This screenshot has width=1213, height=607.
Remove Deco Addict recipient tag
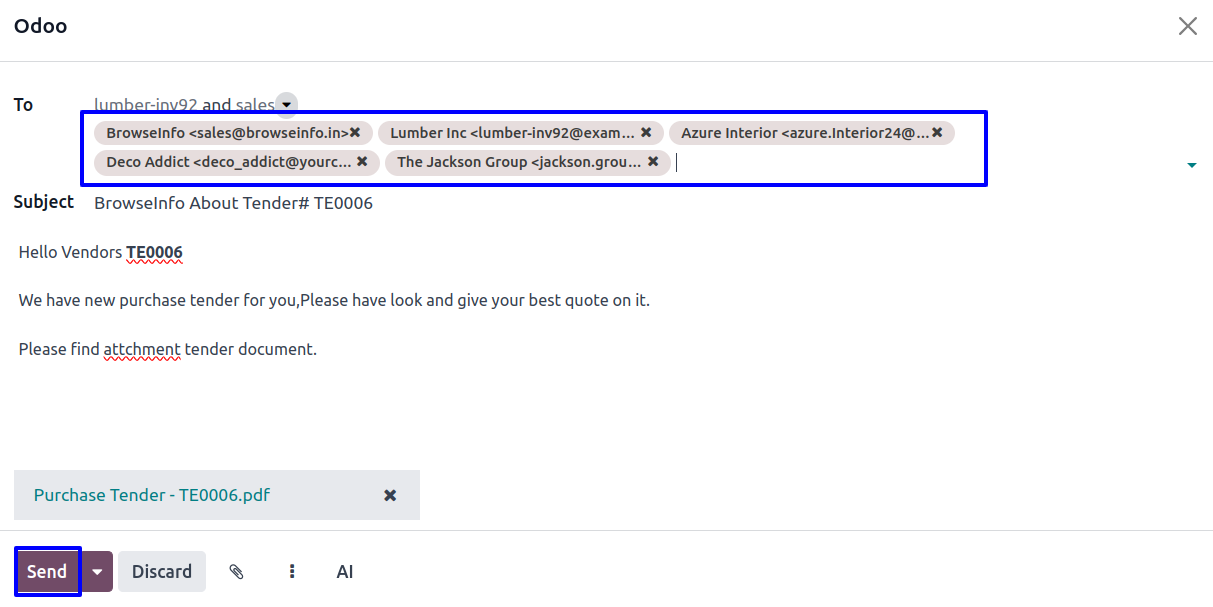click(362, 161)
